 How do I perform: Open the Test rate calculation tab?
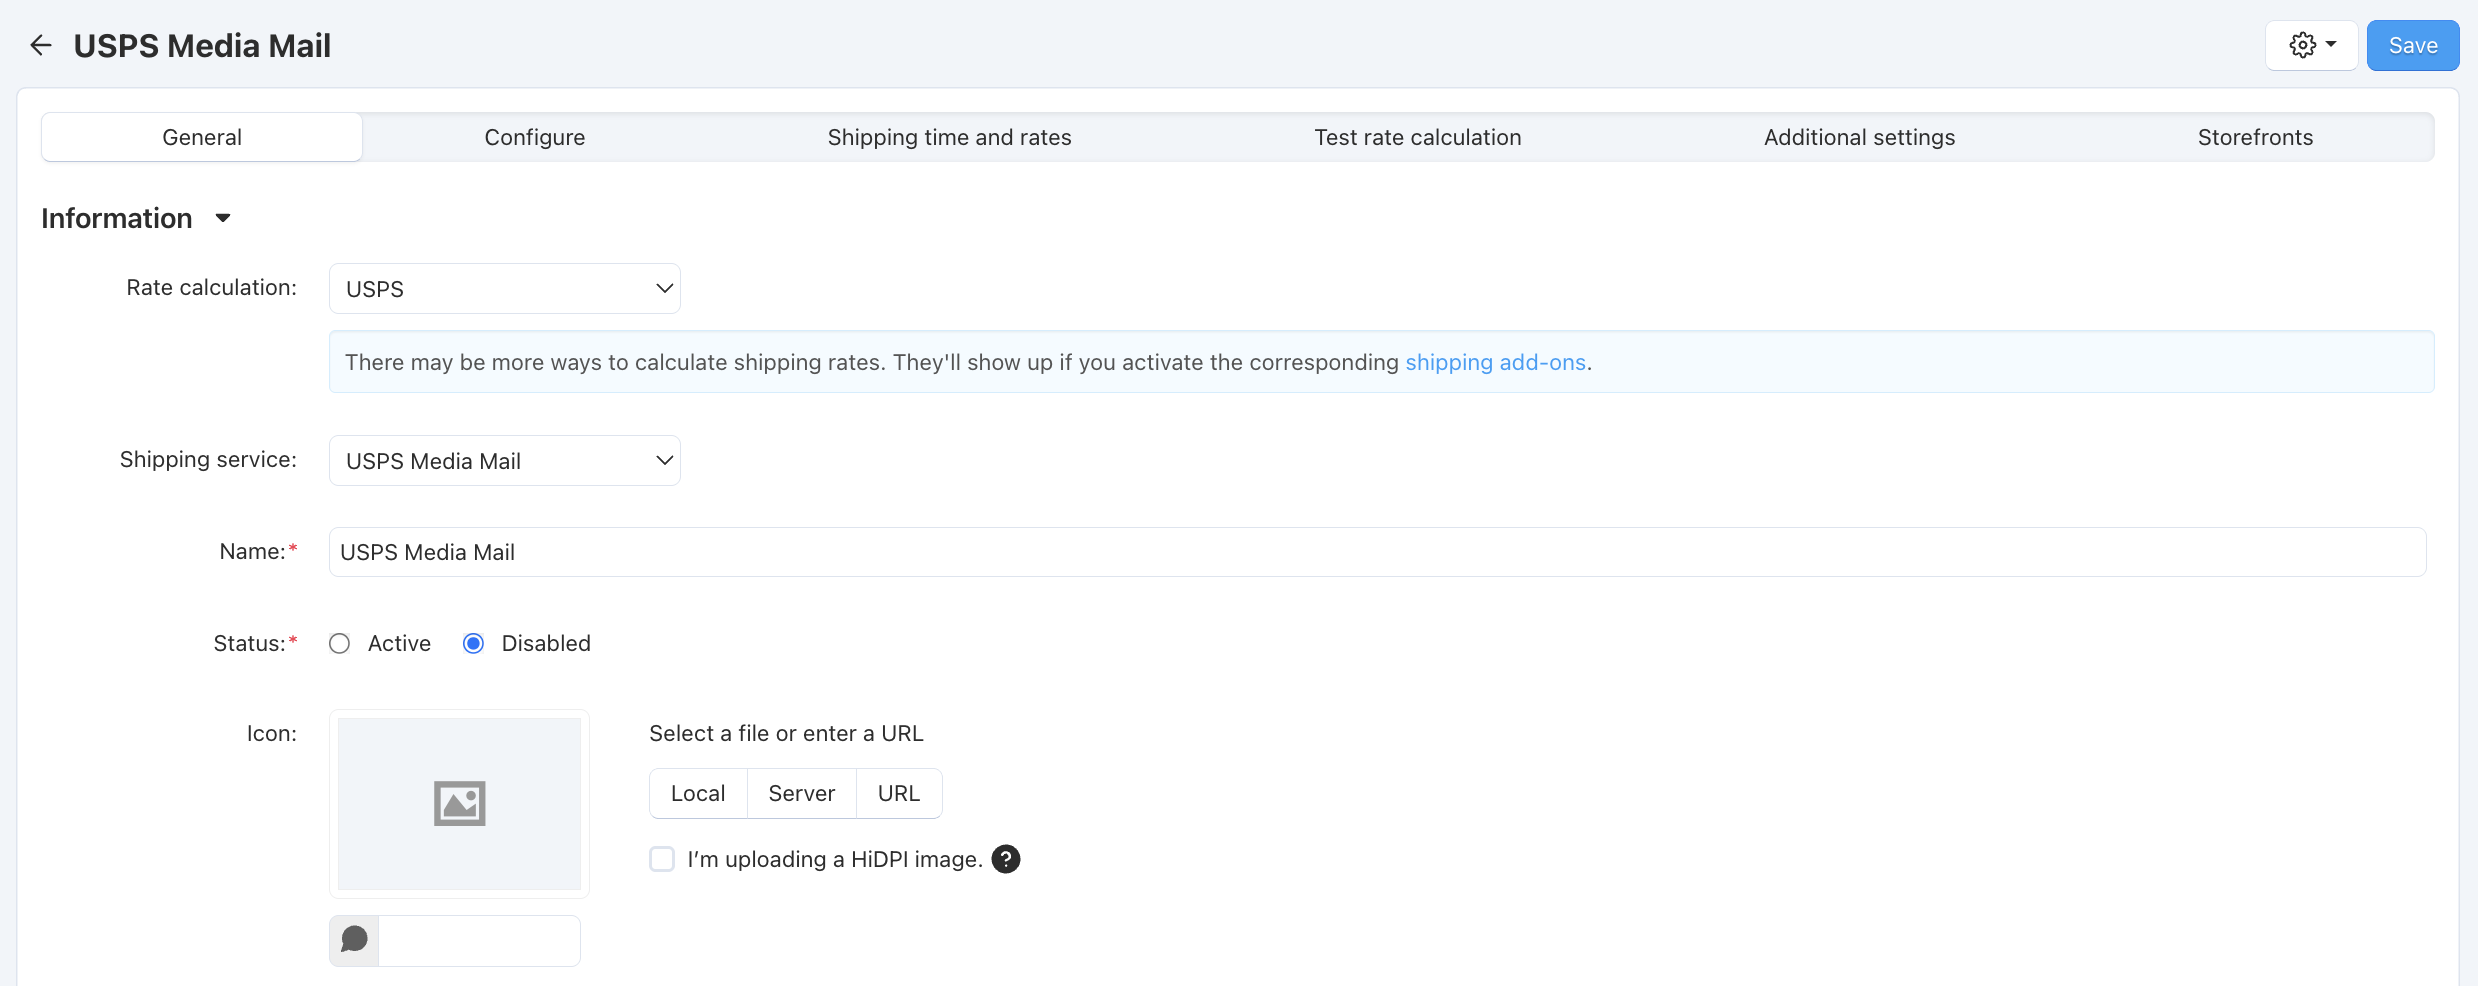click(x=1418, y=137)
